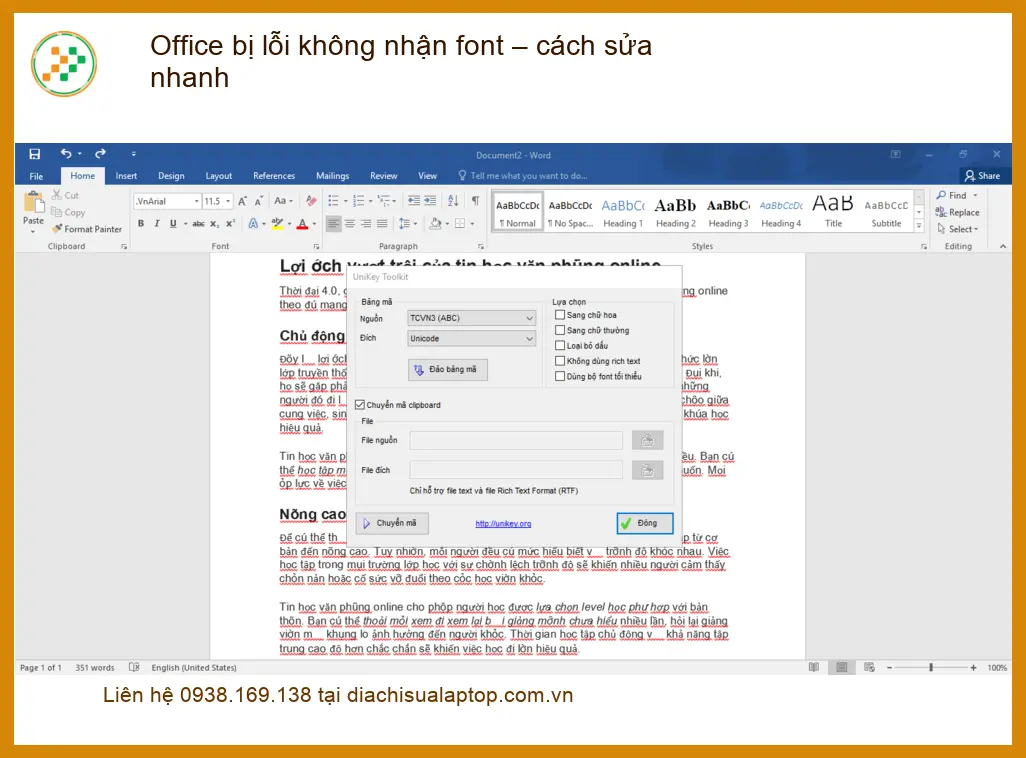Increase the font size
Viewport: 1026px width, 758px height.
[x=242, y=201]
